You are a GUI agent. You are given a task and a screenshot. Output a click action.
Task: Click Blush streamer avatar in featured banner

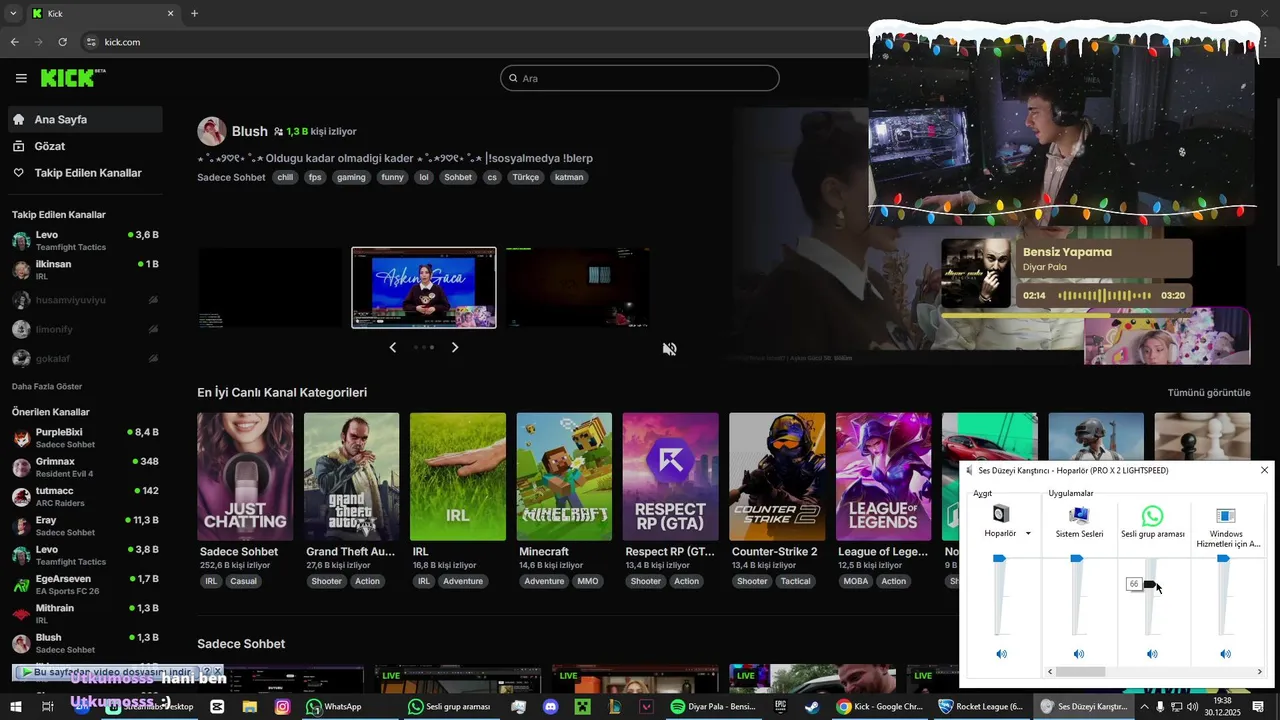[211, 131]
